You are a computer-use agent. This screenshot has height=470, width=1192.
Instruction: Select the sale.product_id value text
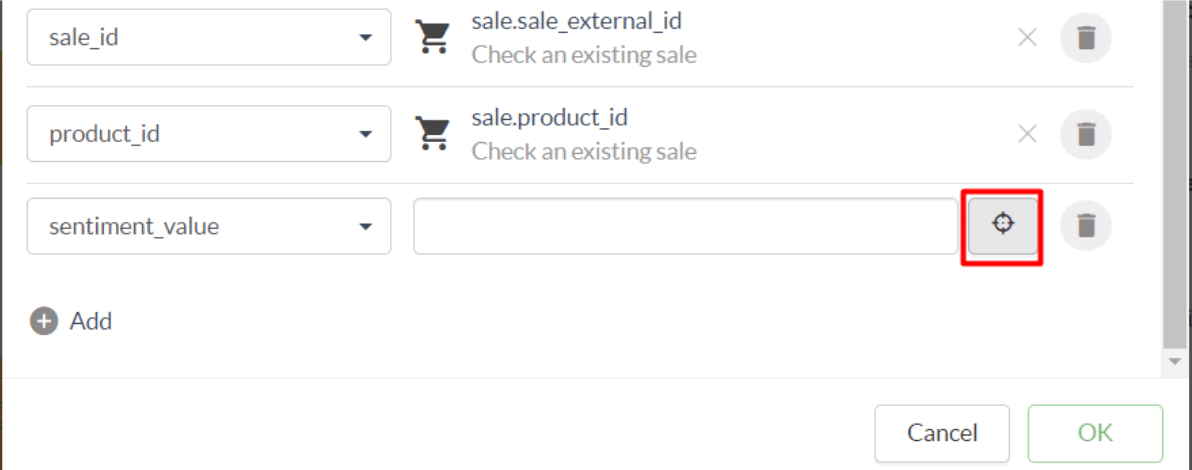(549, 118)
